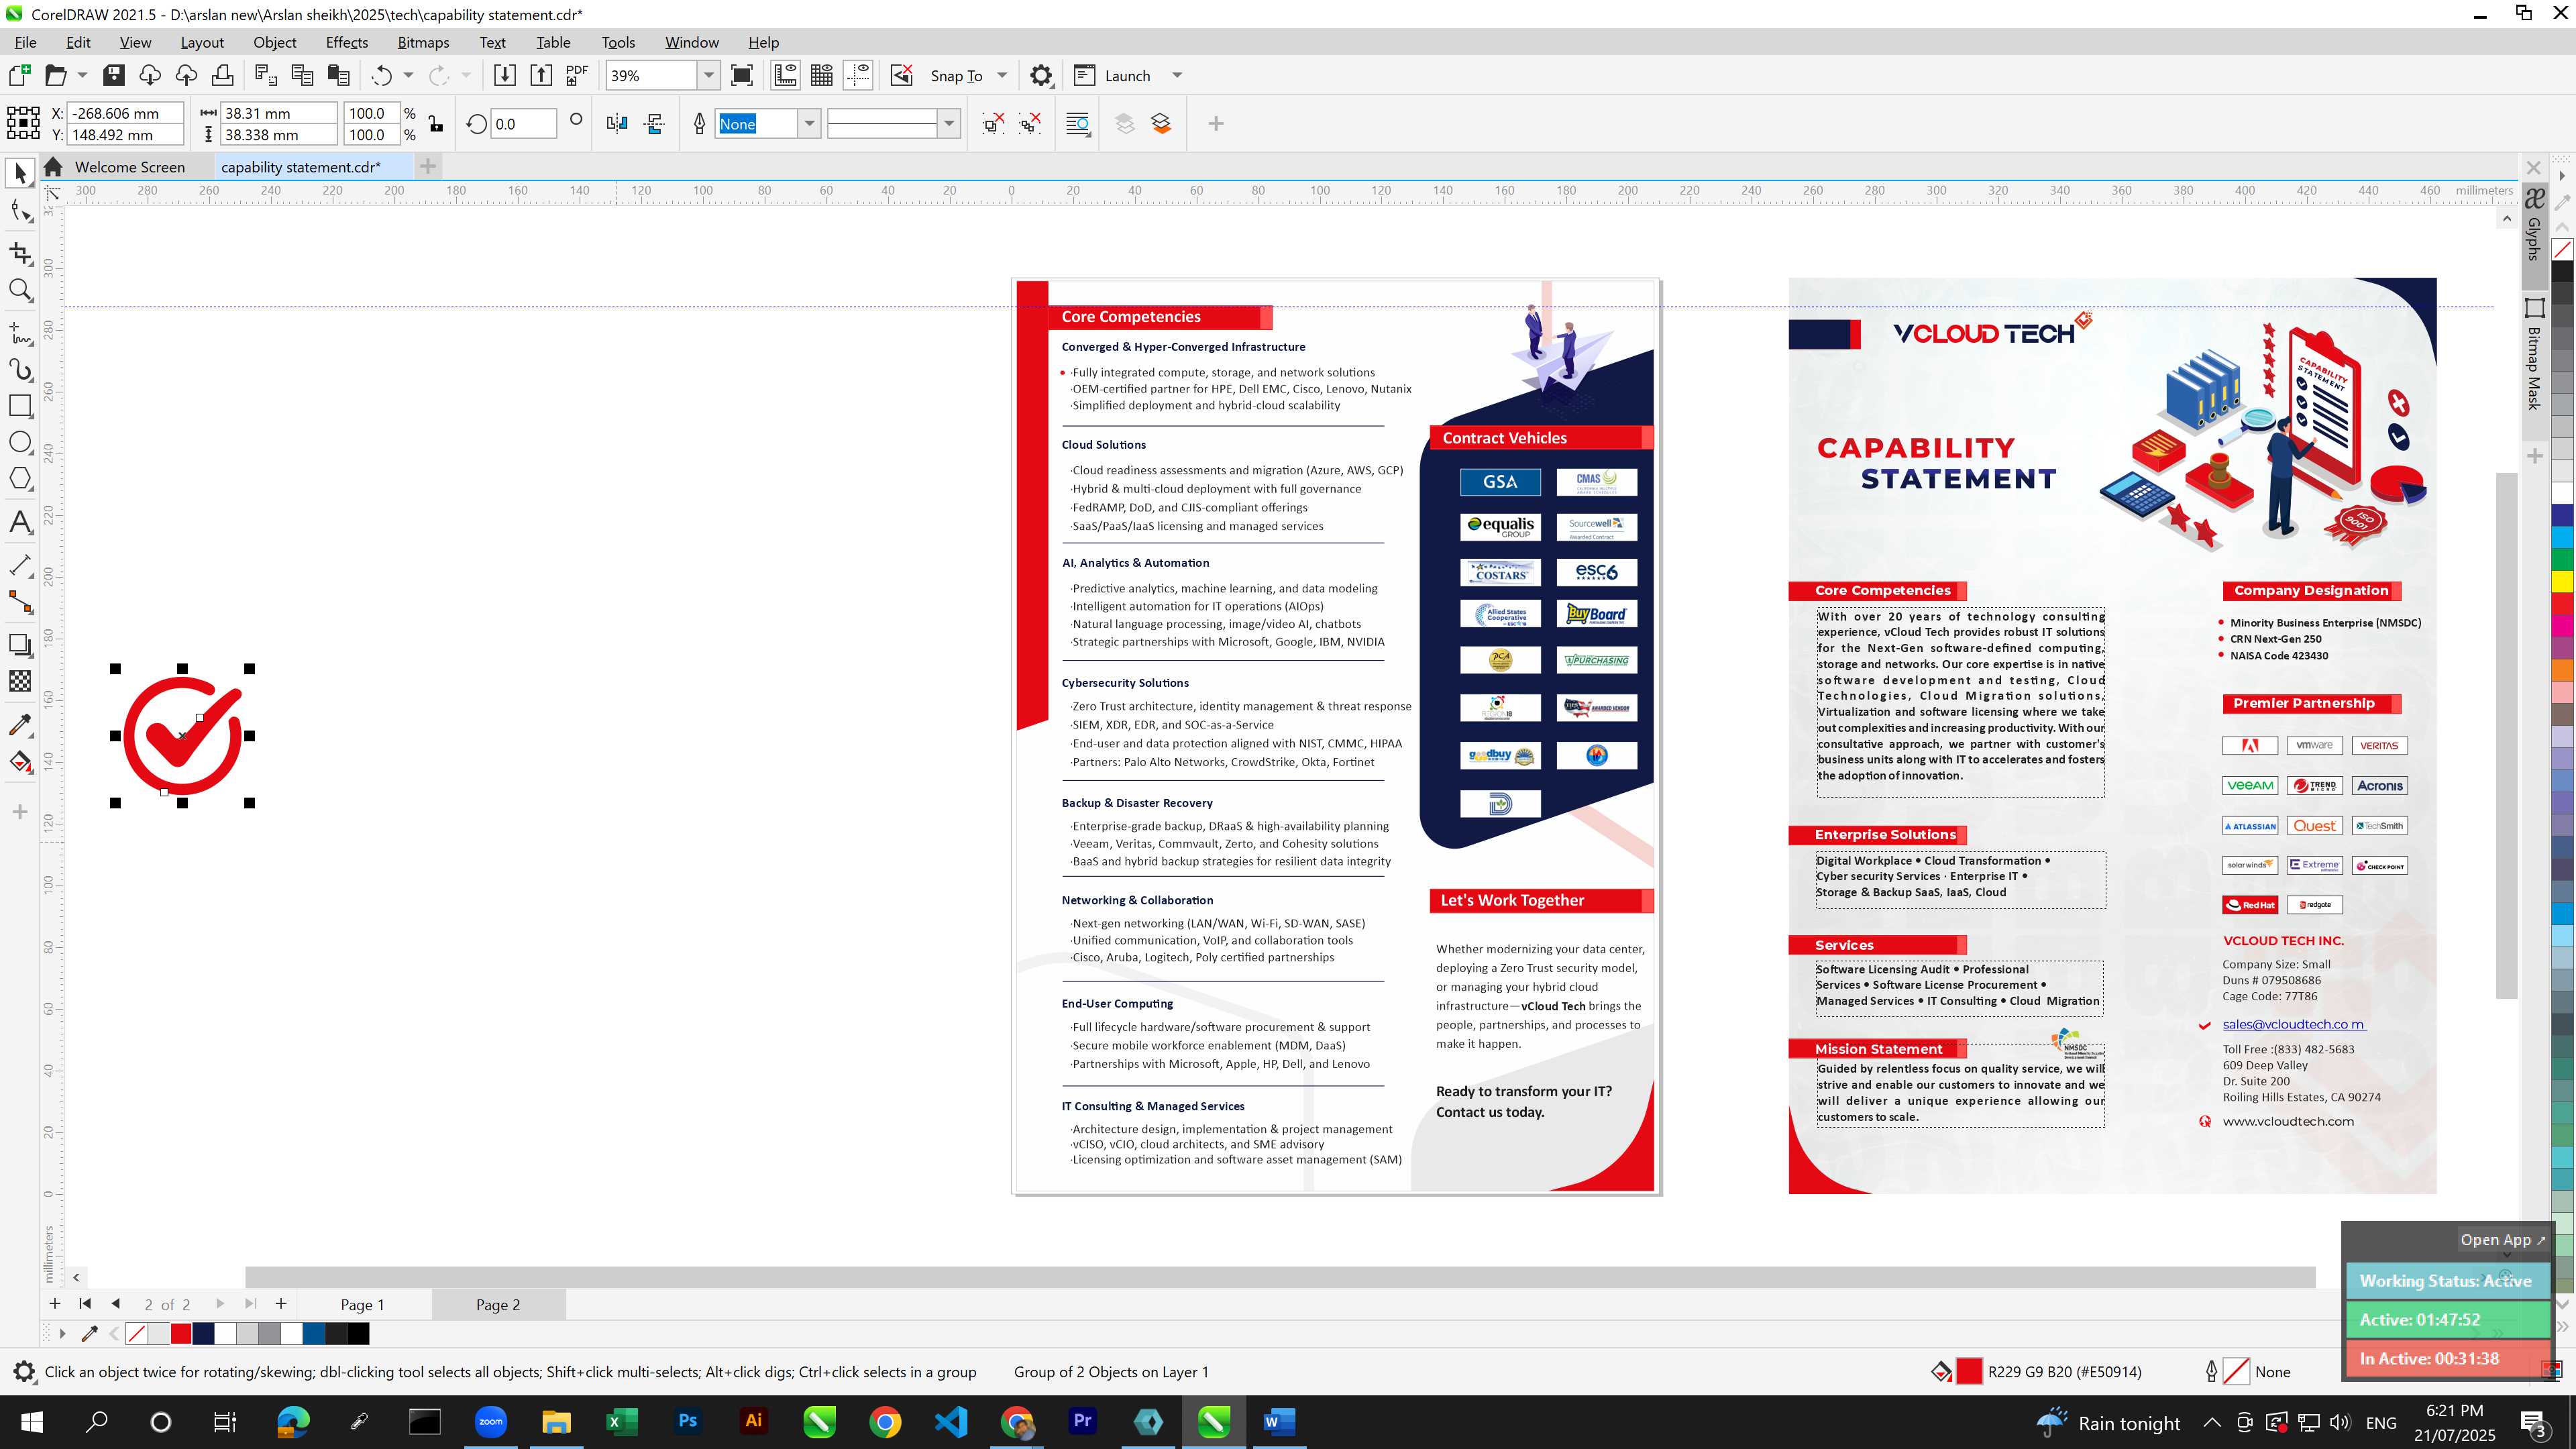Open the File menu
This screenshot has width=2576, height=1449.
click(x=26, y=42)
